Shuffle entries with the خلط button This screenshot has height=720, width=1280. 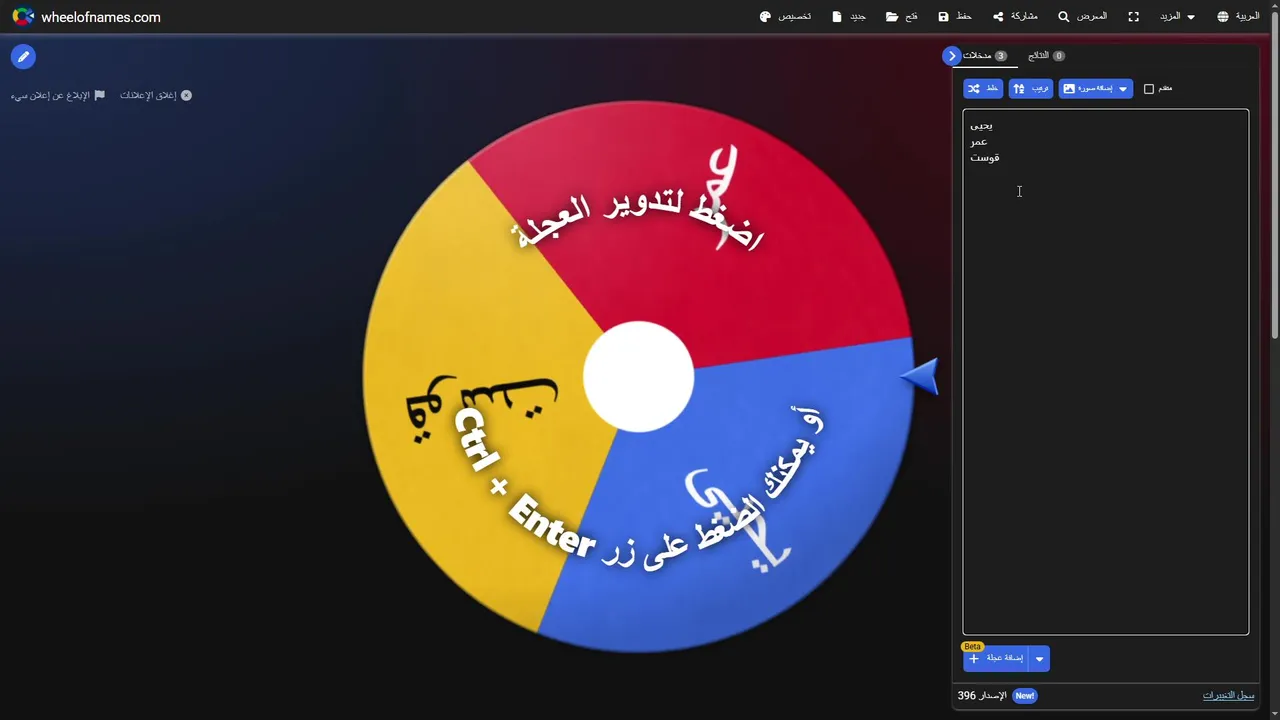(x=983, y=89)
